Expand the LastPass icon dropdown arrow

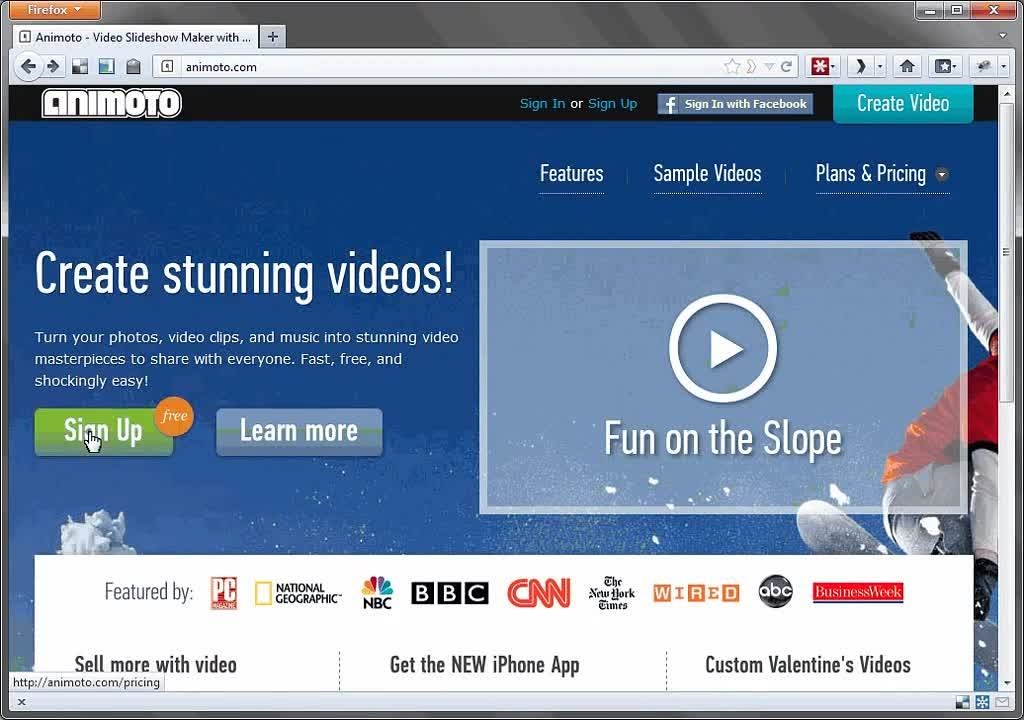coord(833,66)
